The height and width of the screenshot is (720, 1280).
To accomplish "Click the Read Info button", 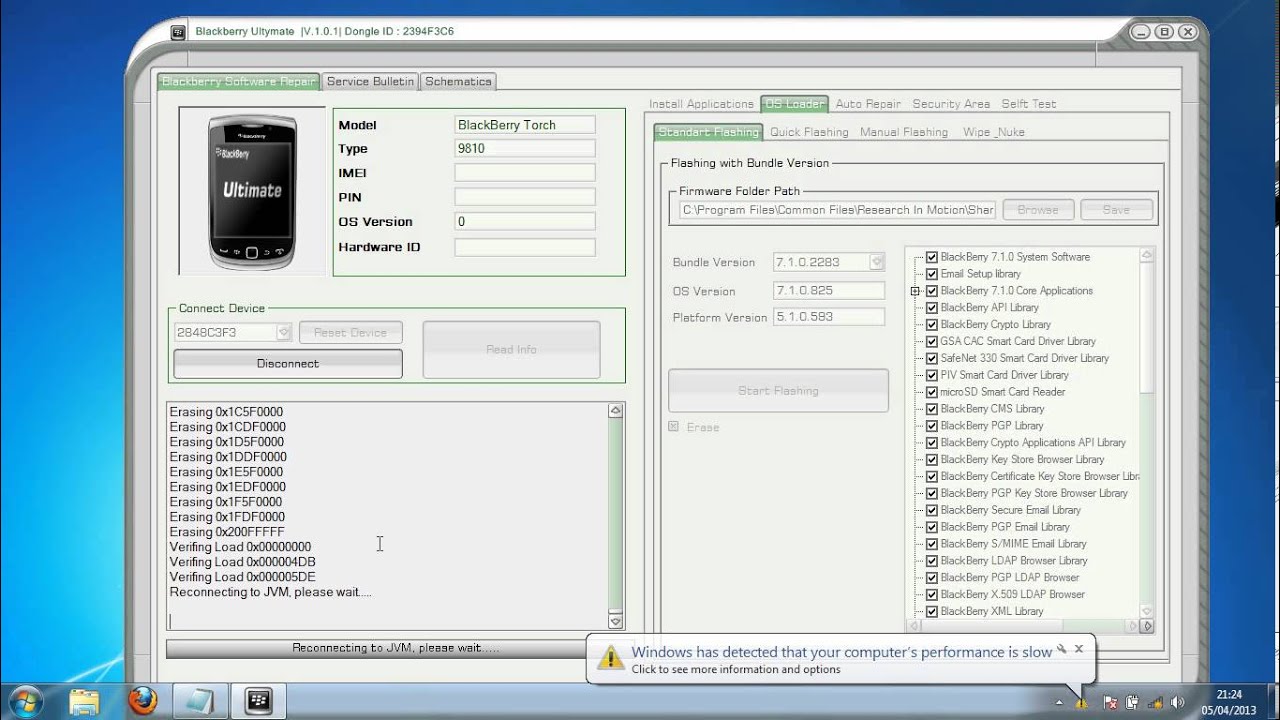I will tap(511, 350).
